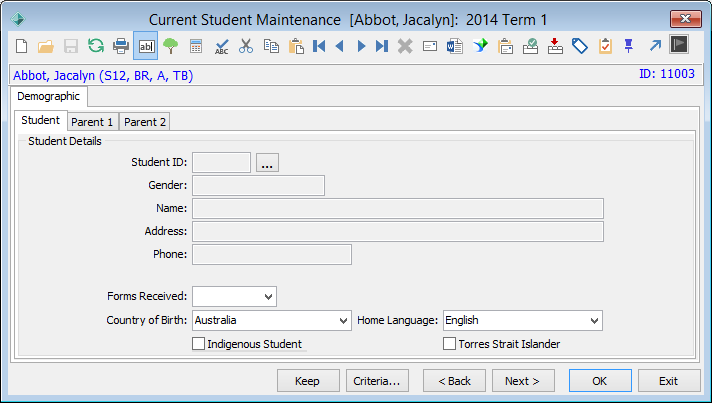Go to previous record arrow

[x=339, y=46]
